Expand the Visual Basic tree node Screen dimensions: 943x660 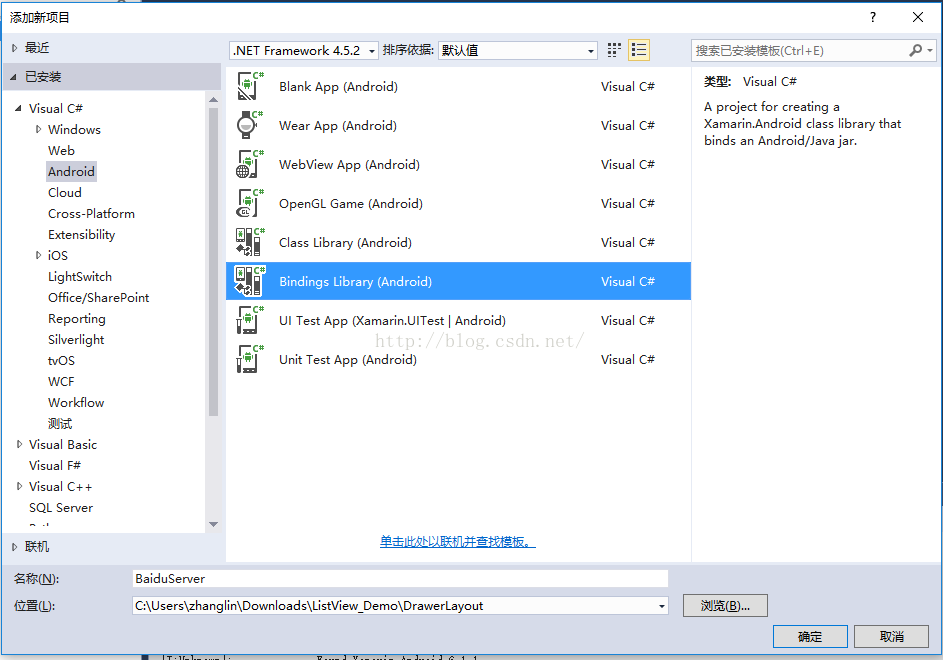click(x=19, y=444)
